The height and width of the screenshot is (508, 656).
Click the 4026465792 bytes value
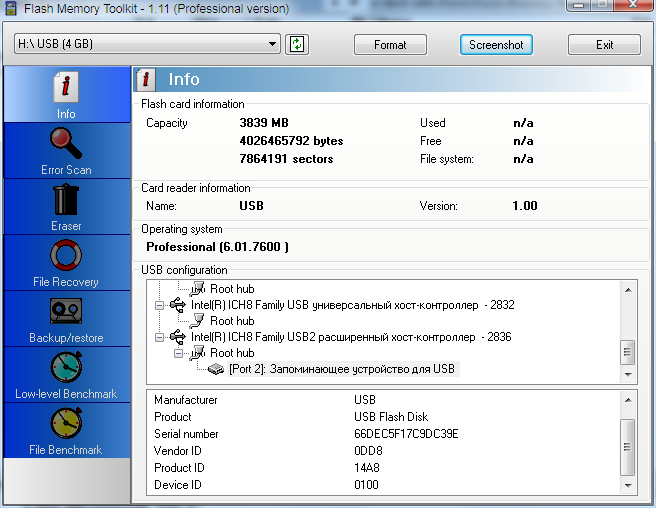(x=291, y=141)
